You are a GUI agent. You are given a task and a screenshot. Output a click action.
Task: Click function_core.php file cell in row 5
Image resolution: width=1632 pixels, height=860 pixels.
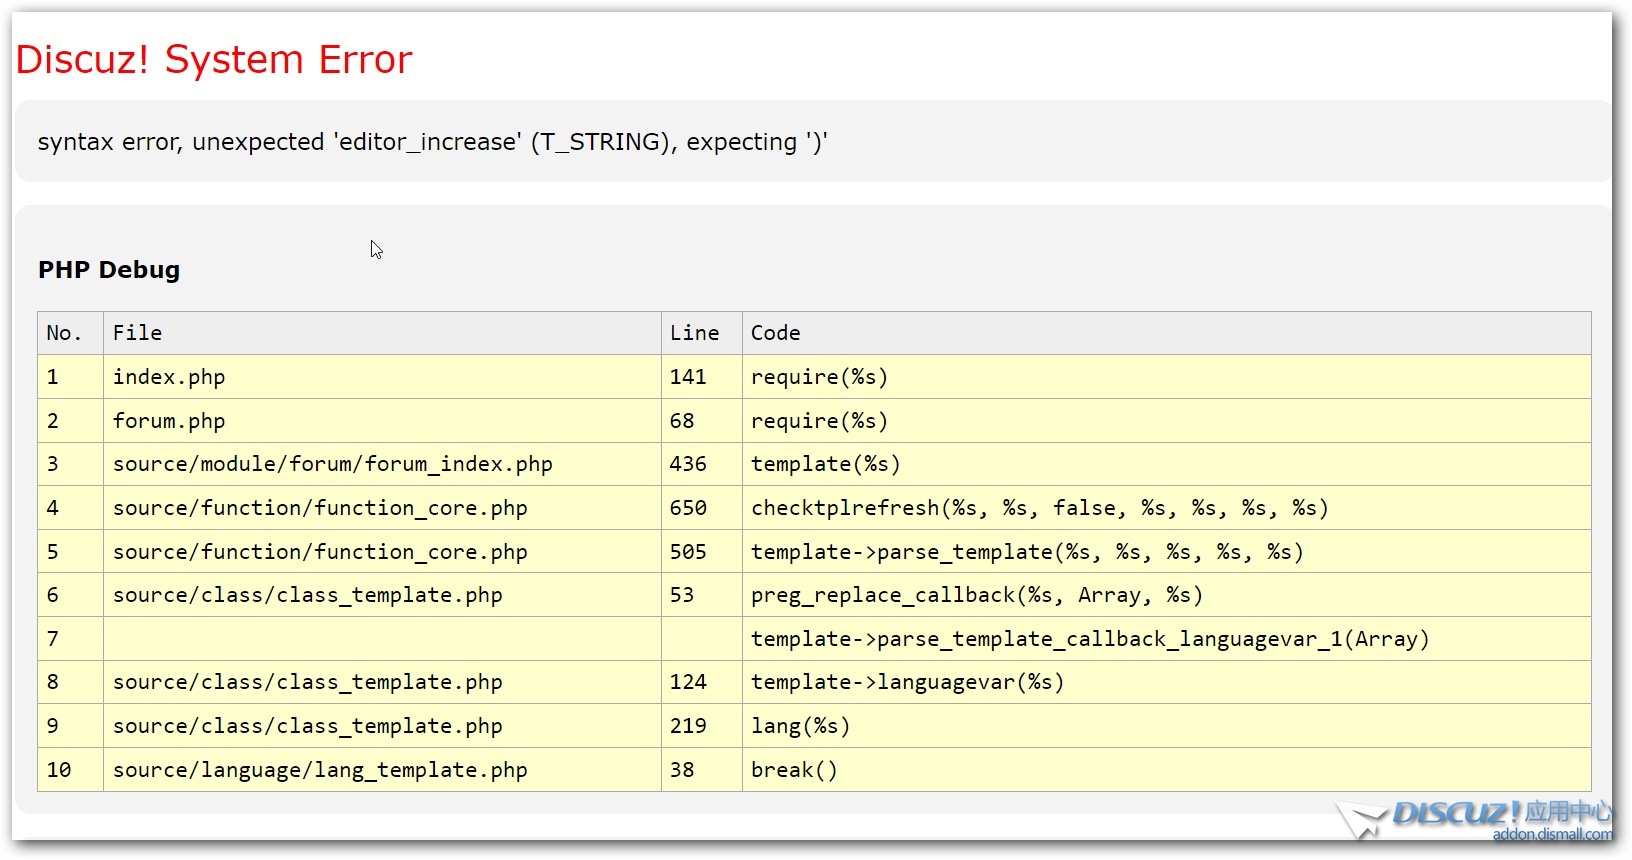[x=382, y=552]
